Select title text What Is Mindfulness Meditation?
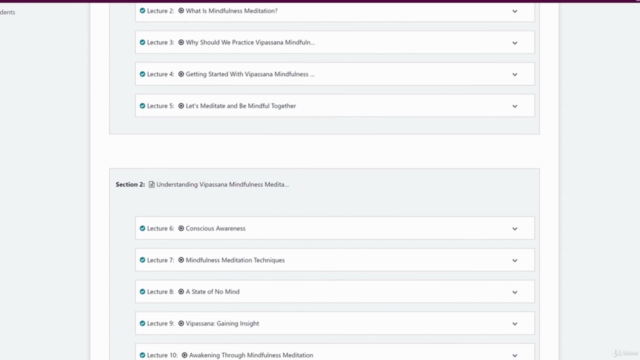The width and height of the screenshot is (640, 360). pos(231,11)
